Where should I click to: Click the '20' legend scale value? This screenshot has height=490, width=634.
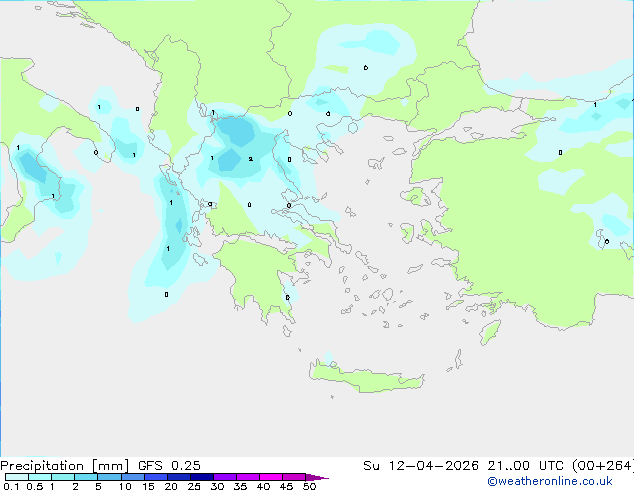(171, 486)
